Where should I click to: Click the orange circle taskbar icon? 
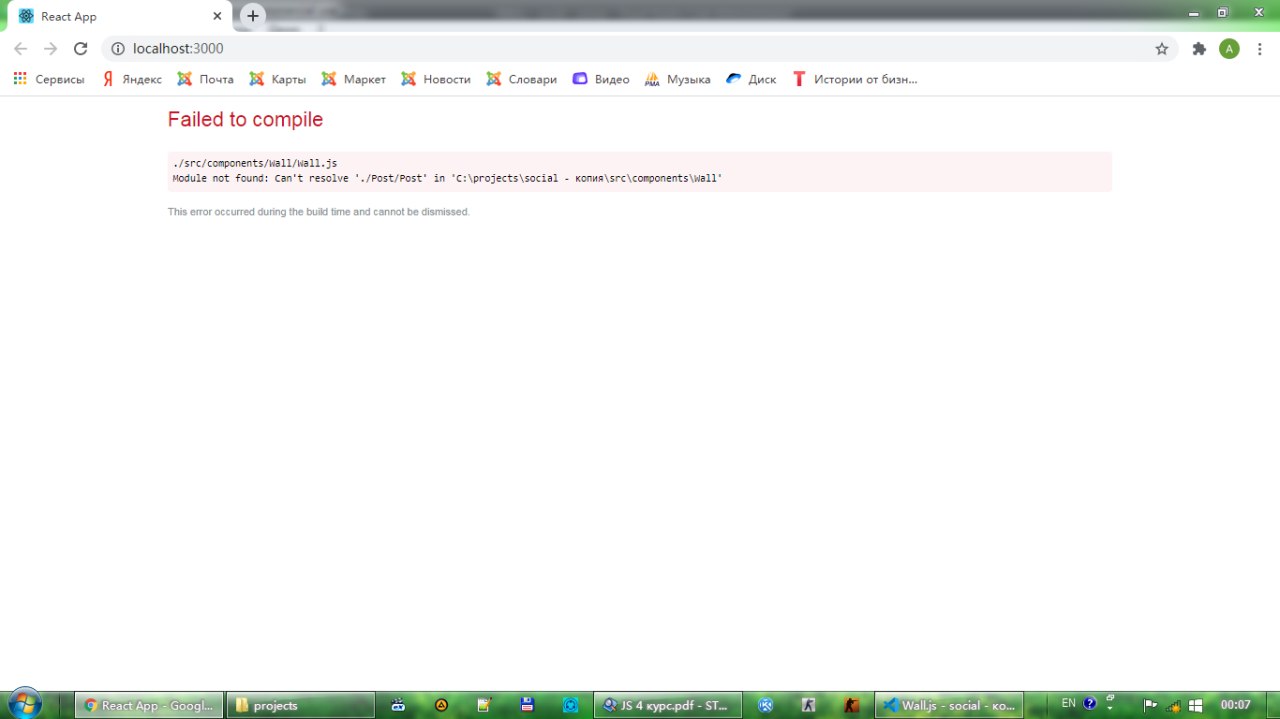(x=441, y=705)
